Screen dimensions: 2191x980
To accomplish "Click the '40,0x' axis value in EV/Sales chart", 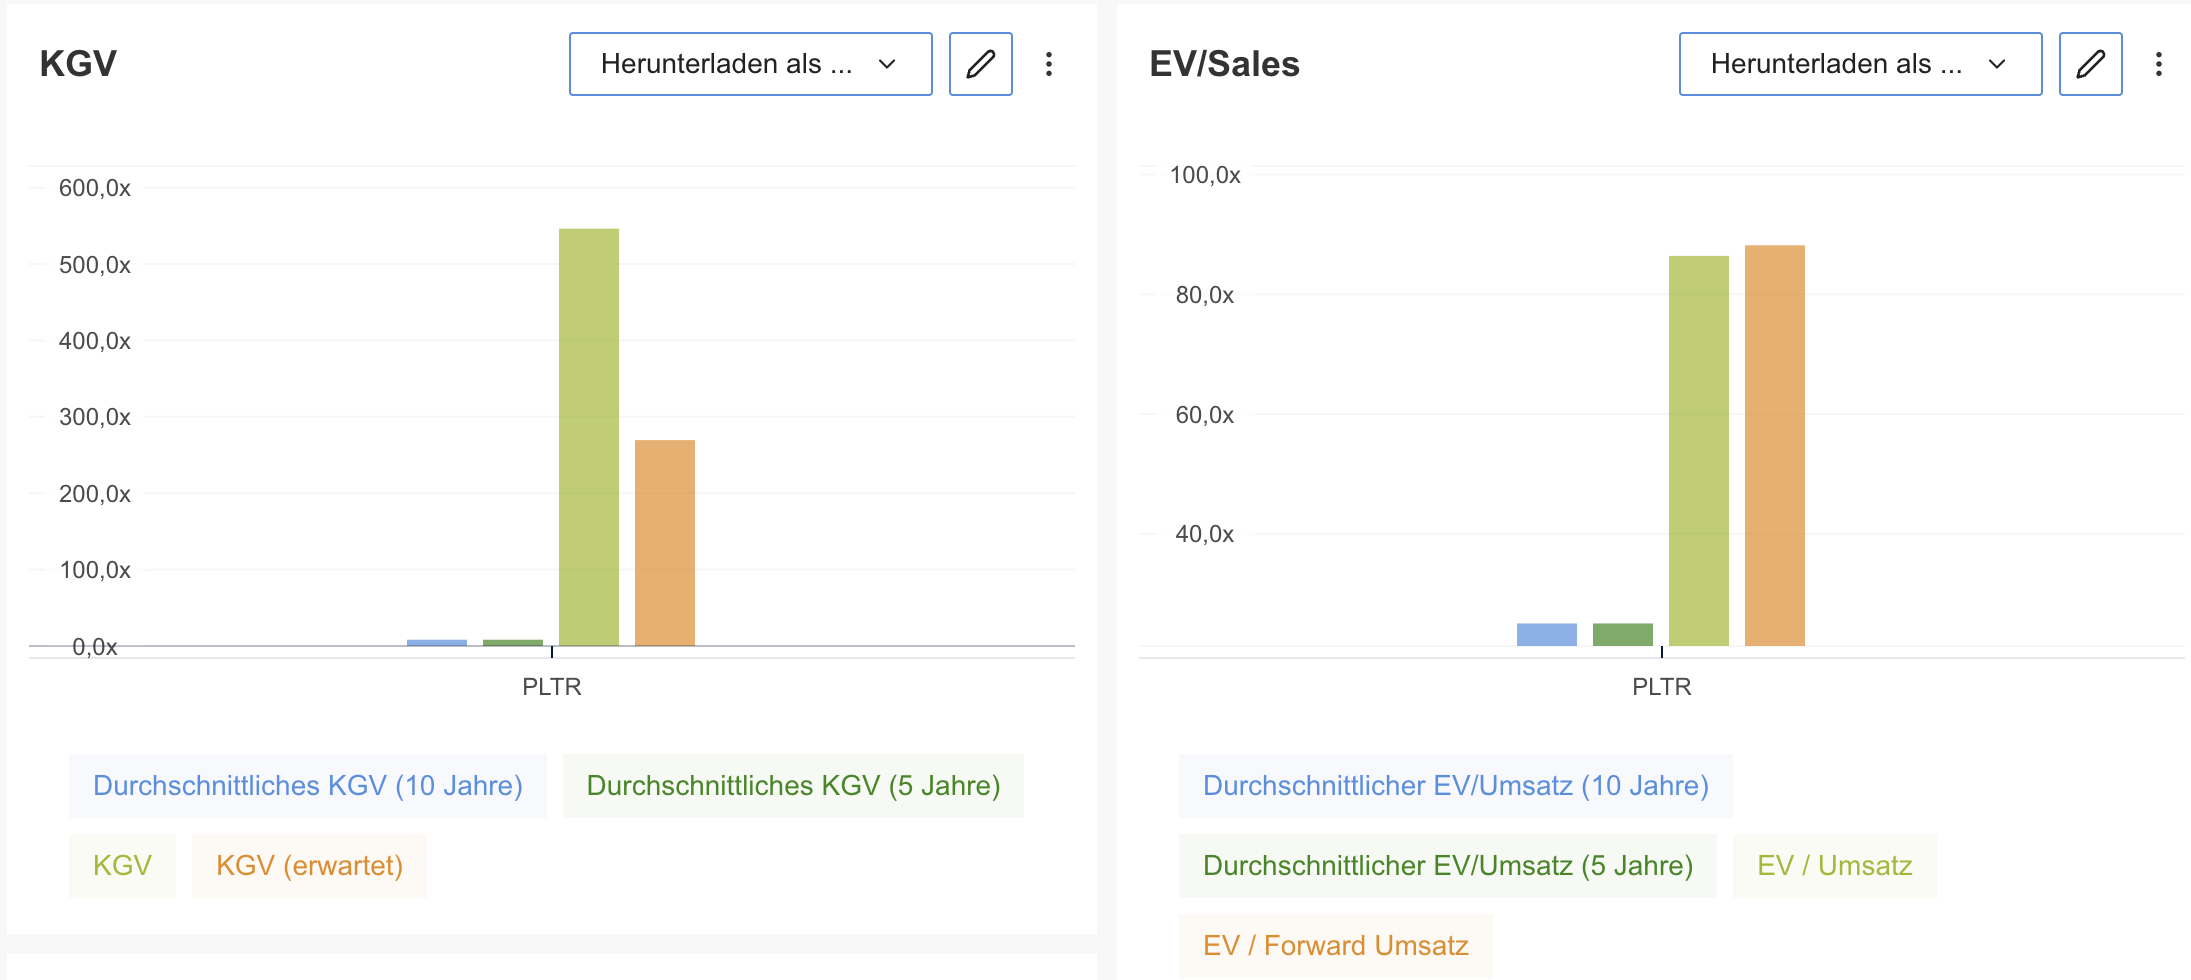I will click(1205, 534).
